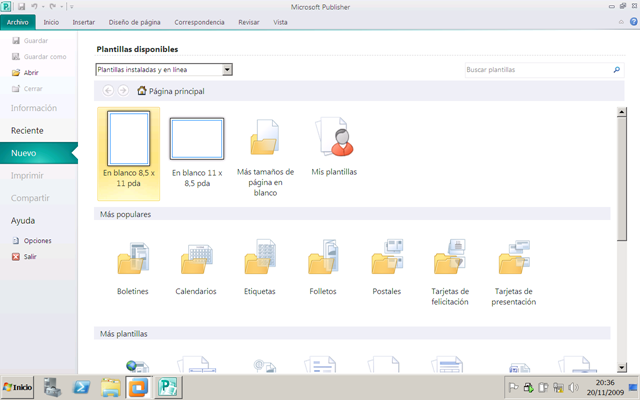The height and width of the screenshot is (400, 640).
Task: Open PowerShell from the taskbar
Action: click(x=81, y=387)
